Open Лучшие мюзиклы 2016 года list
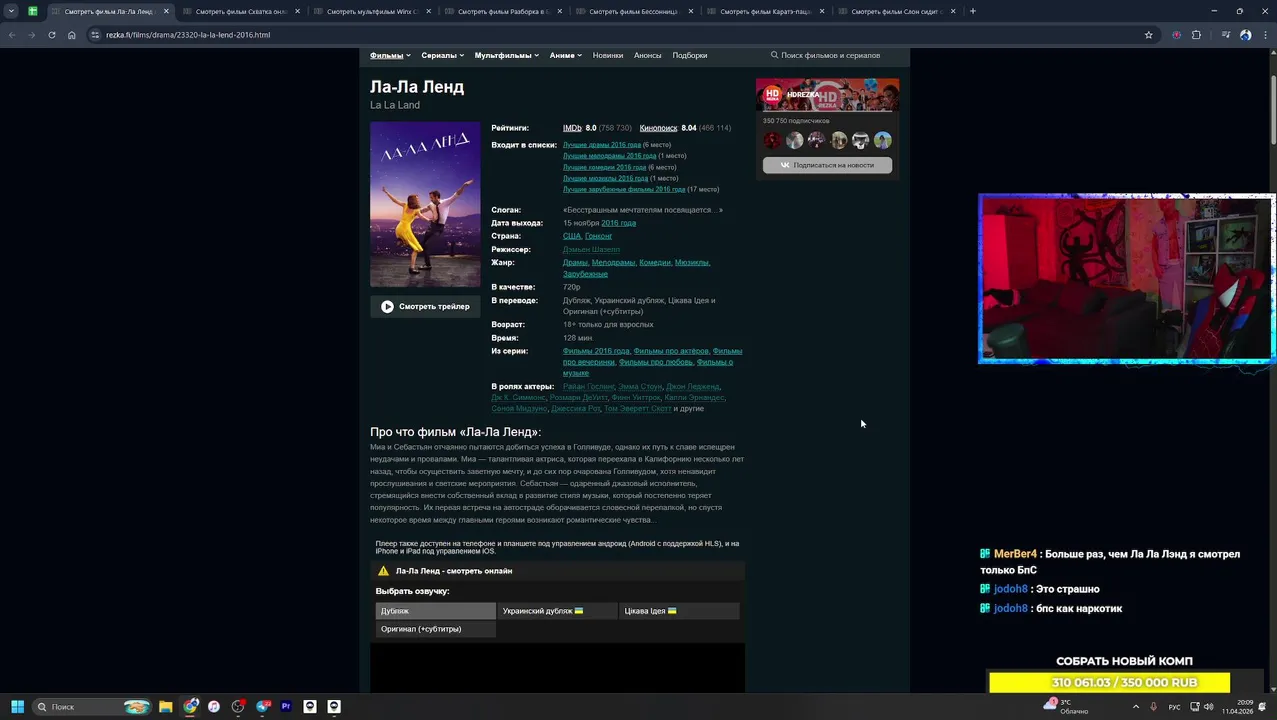The image size is (1277, 720). click(x=605, y=178)
